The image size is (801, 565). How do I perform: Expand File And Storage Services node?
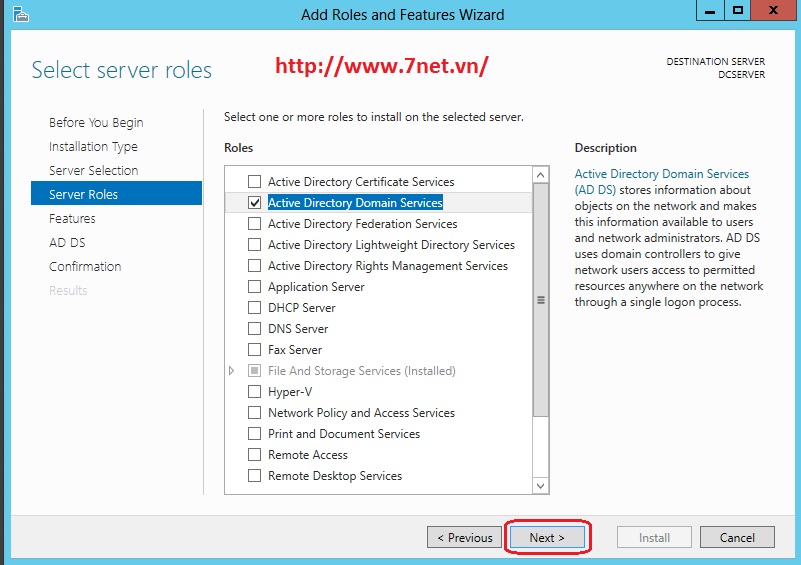(x=231, y=370)
